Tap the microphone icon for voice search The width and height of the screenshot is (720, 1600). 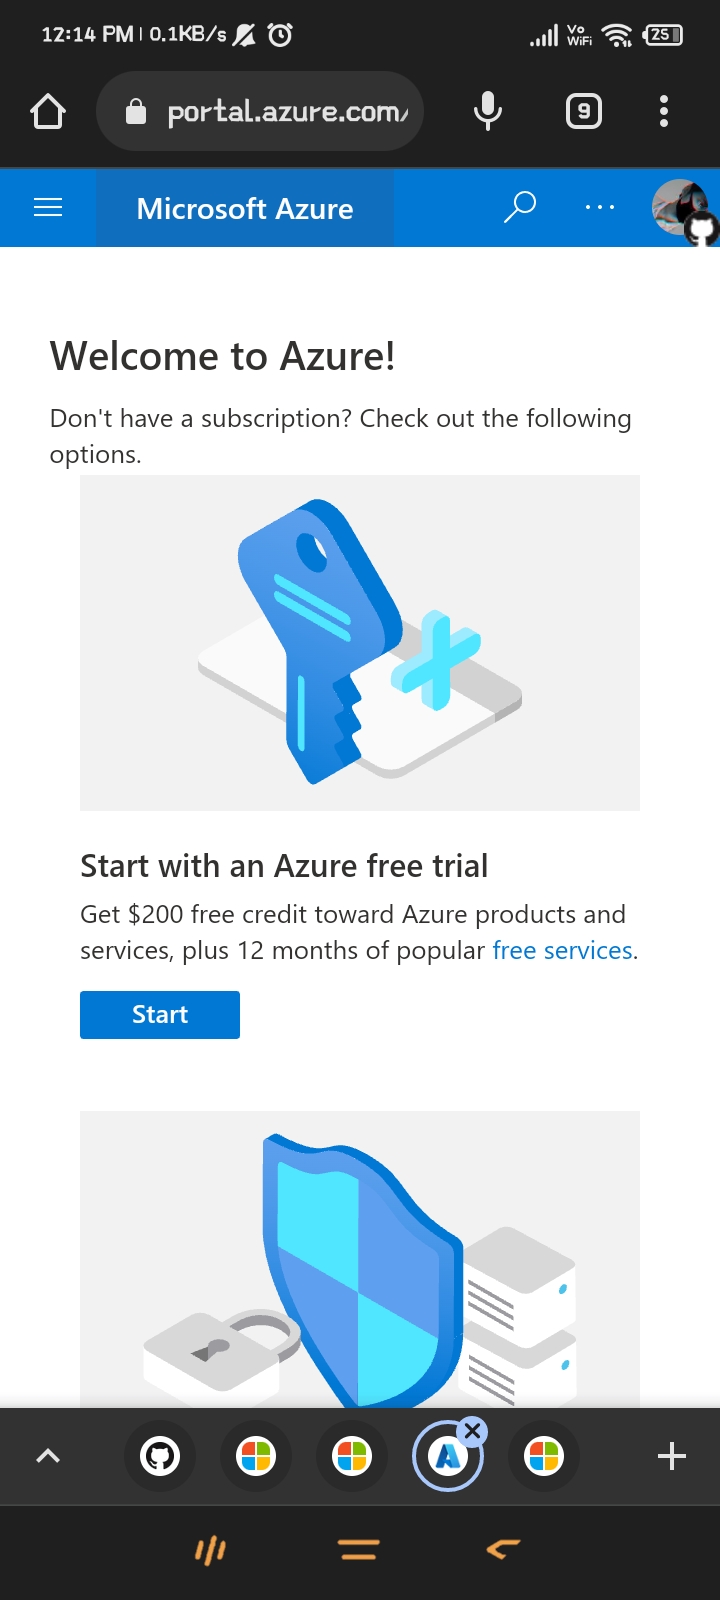[x=487, y=111]
